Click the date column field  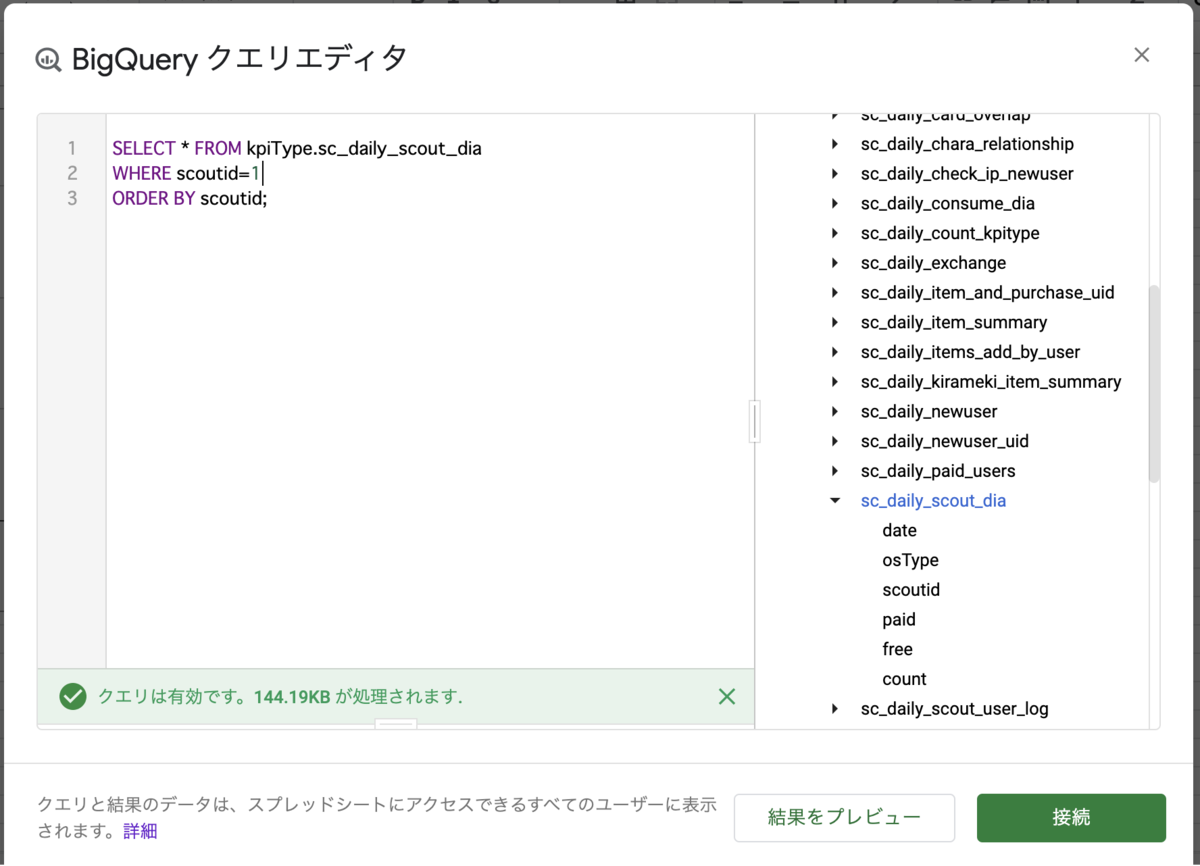900,531
